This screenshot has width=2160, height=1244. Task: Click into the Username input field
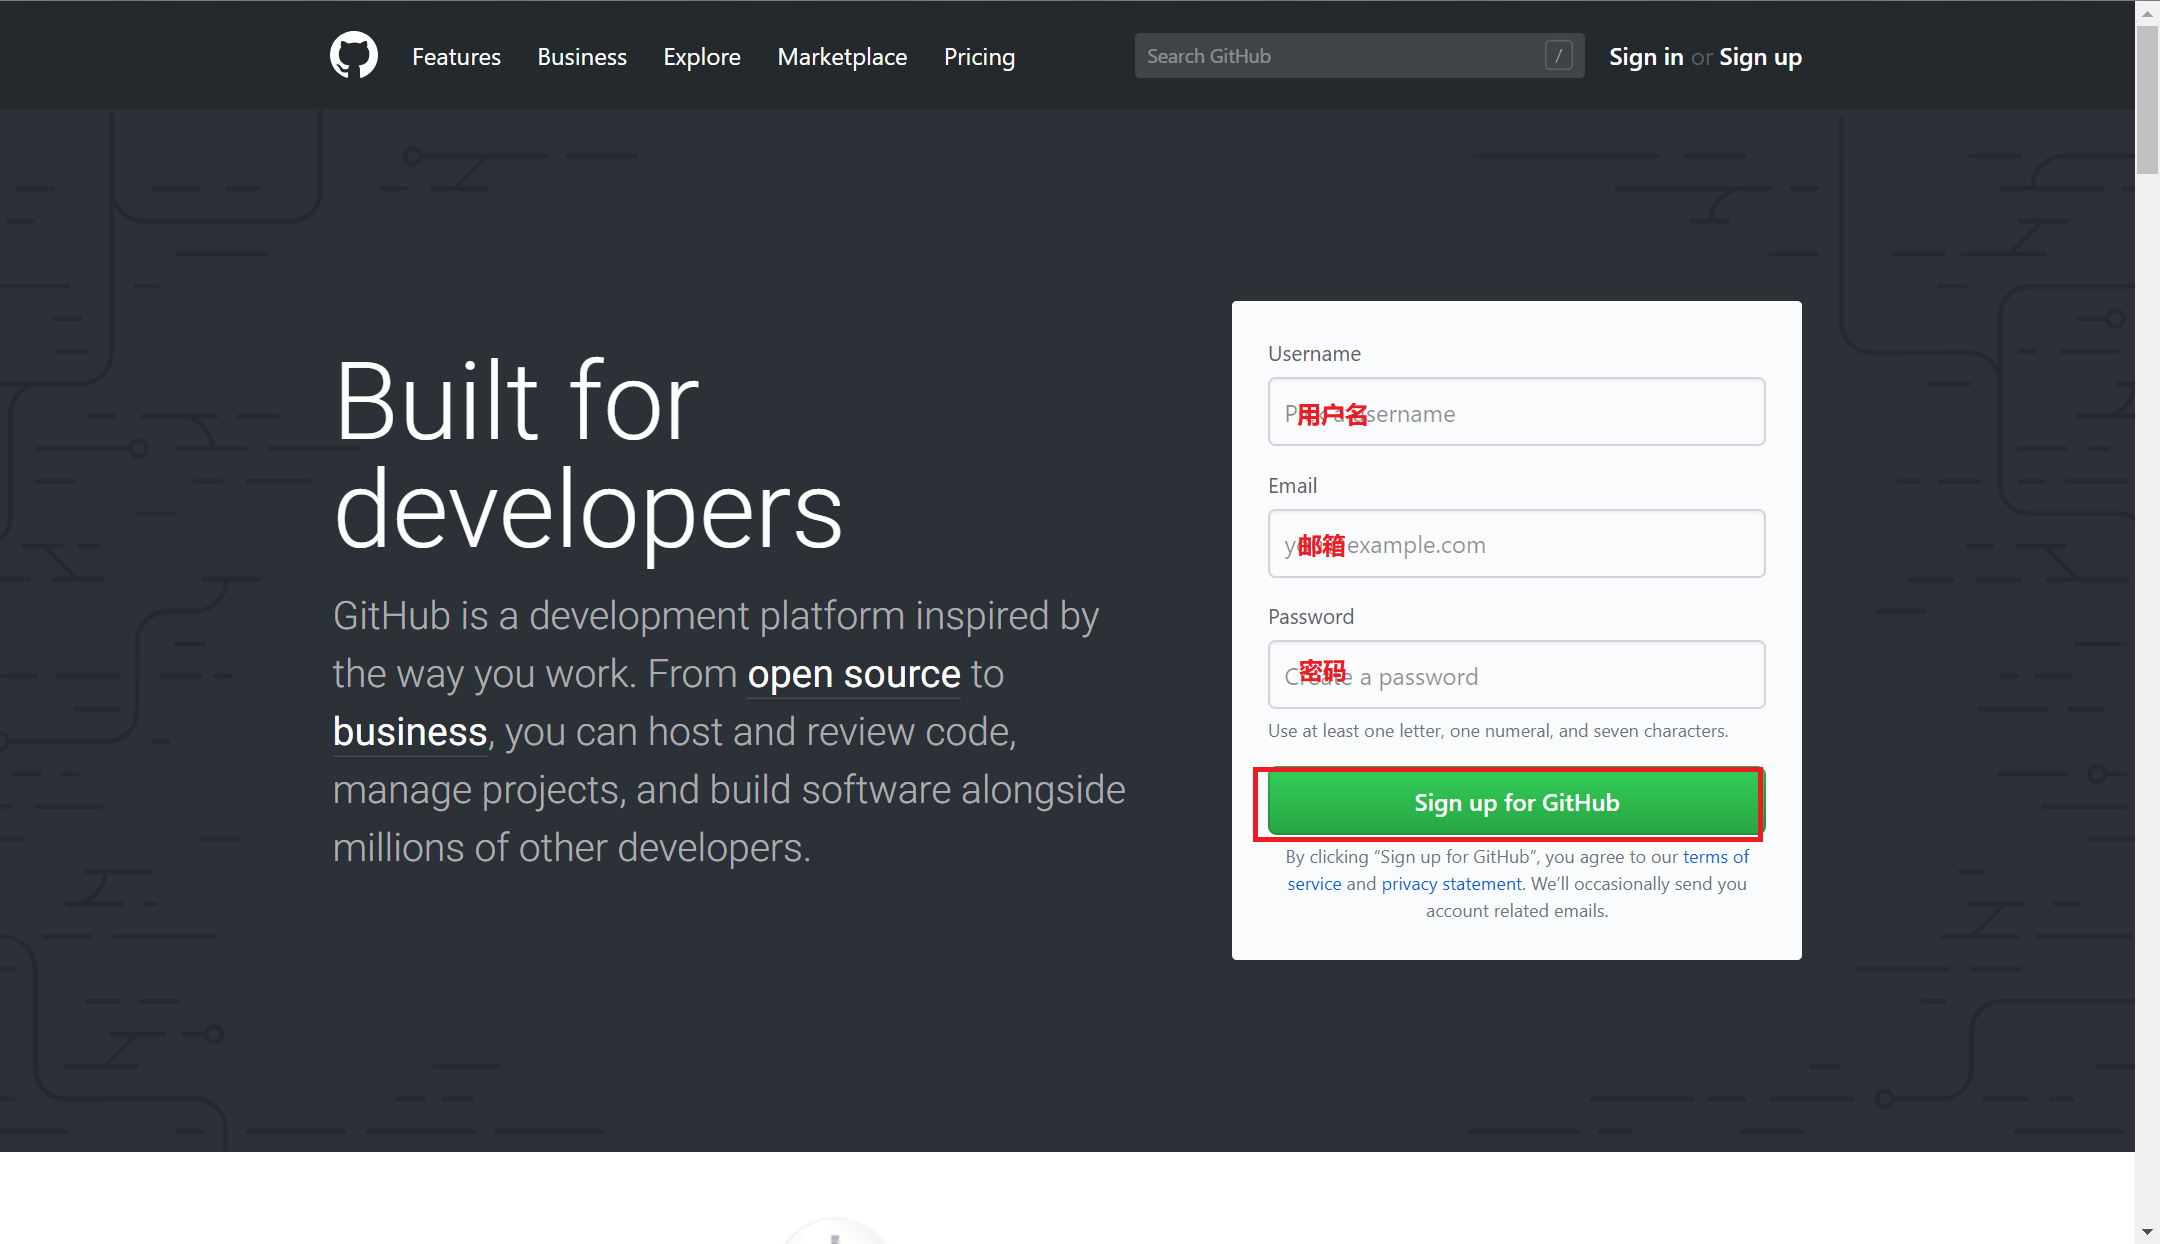coord(1516,412)
